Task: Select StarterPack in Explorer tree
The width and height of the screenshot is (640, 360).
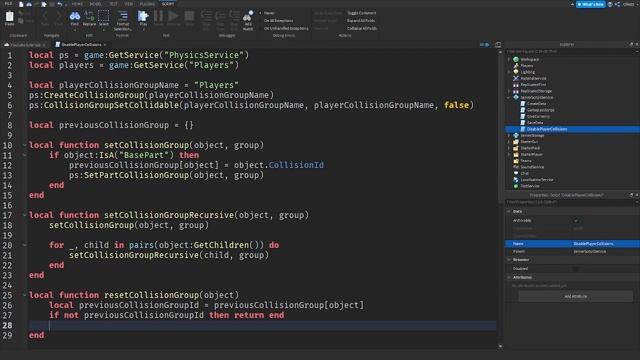Action: [530, 148]
